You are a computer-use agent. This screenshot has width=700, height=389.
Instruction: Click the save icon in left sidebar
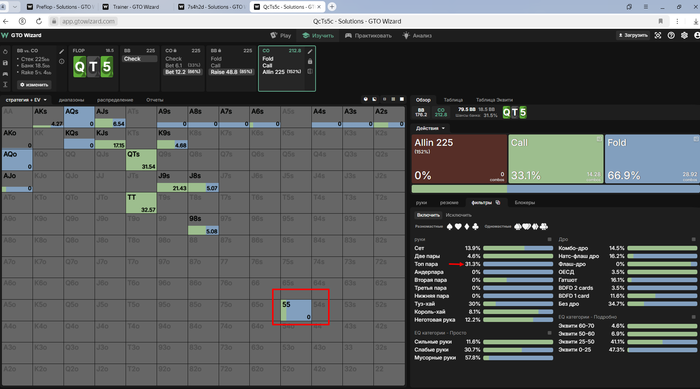click(5, 63)
